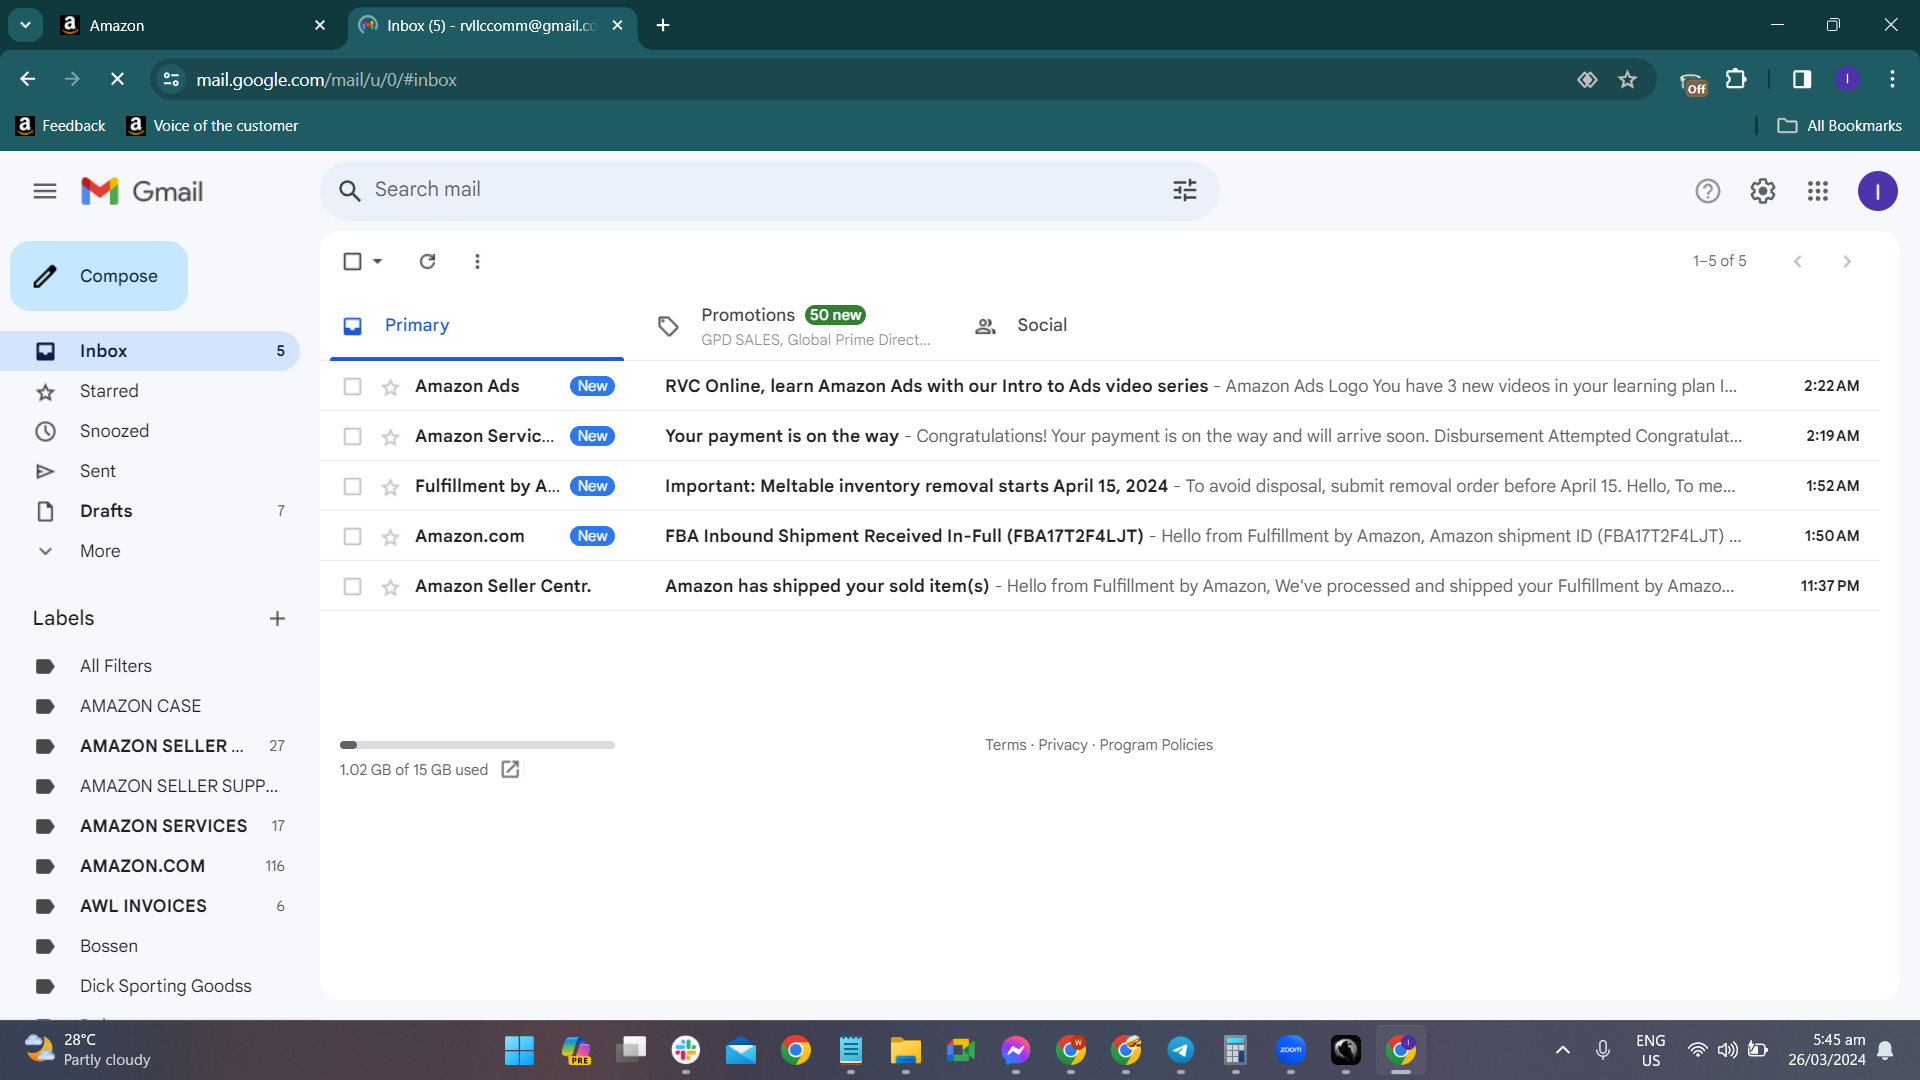Open the Program Policies link
The width and height of the screenshot is (1920, 1080).
1156,745
